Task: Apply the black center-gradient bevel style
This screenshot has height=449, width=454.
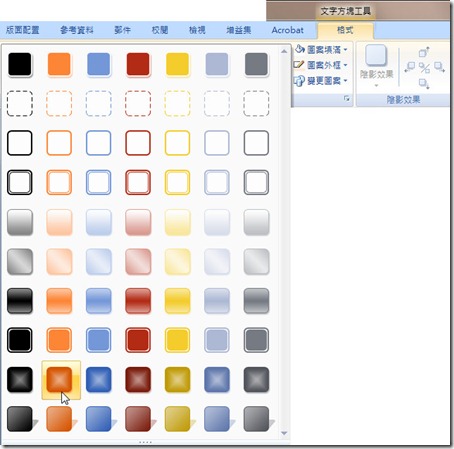Action: point(20,380)
